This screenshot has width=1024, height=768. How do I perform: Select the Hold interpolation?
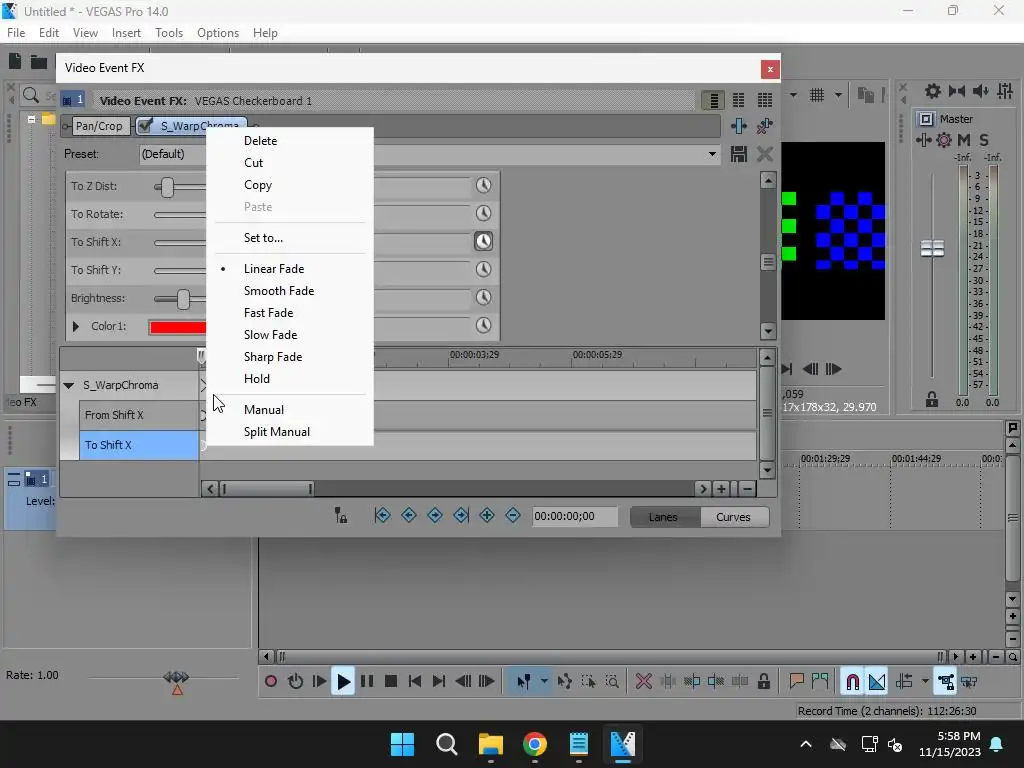[x=257, y=379]
